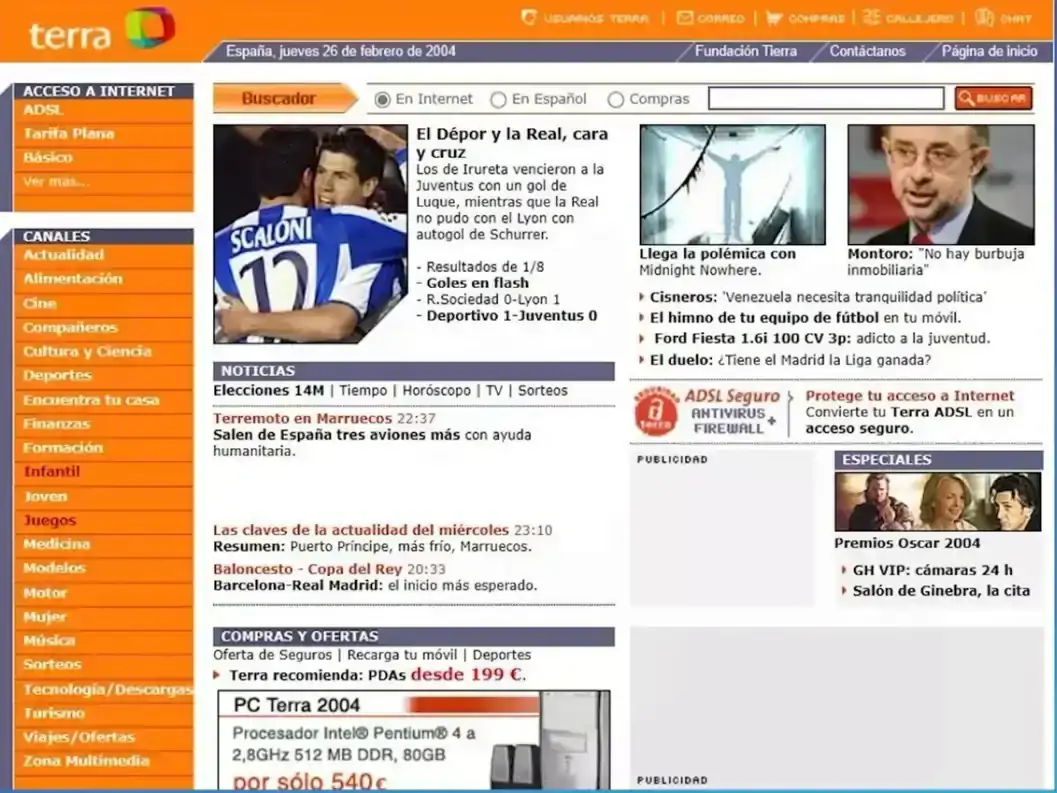1057x793 pixels.
Task: Open Callejero map icon
Action: point(872,18)
